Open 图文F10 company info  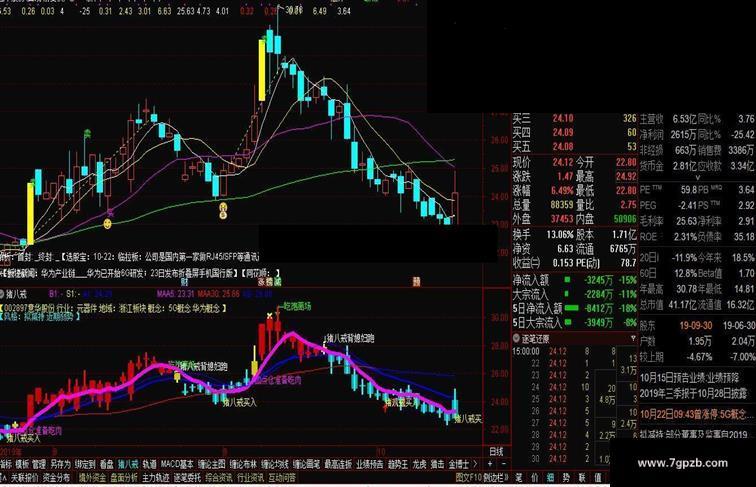468,478
